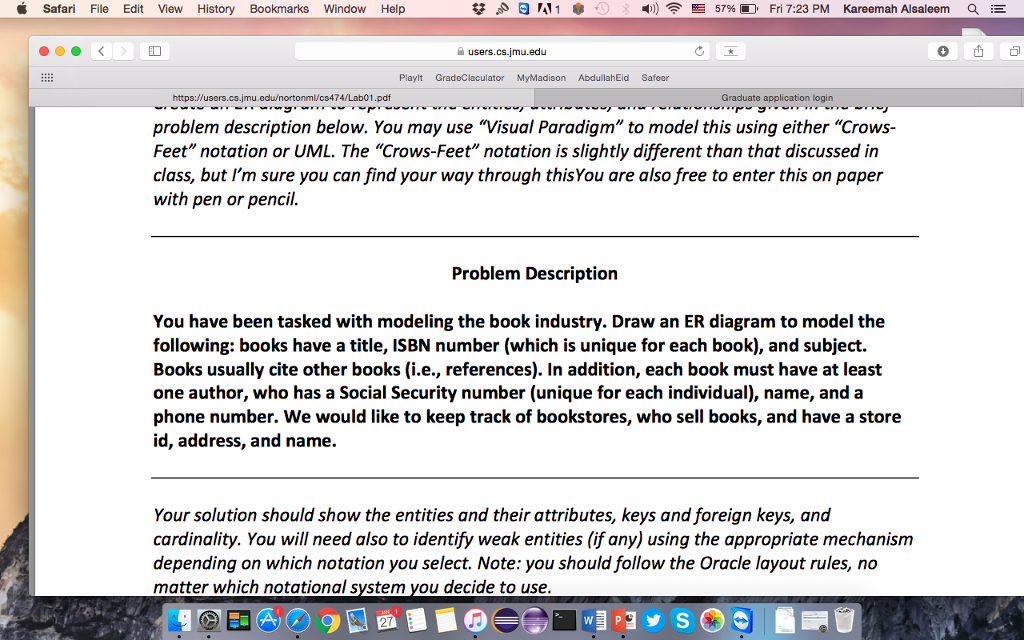The height and width of the screenshot is (640, 1024).
Task: Open the Twitter app in the Dock
Action: (x=653, y=621)
